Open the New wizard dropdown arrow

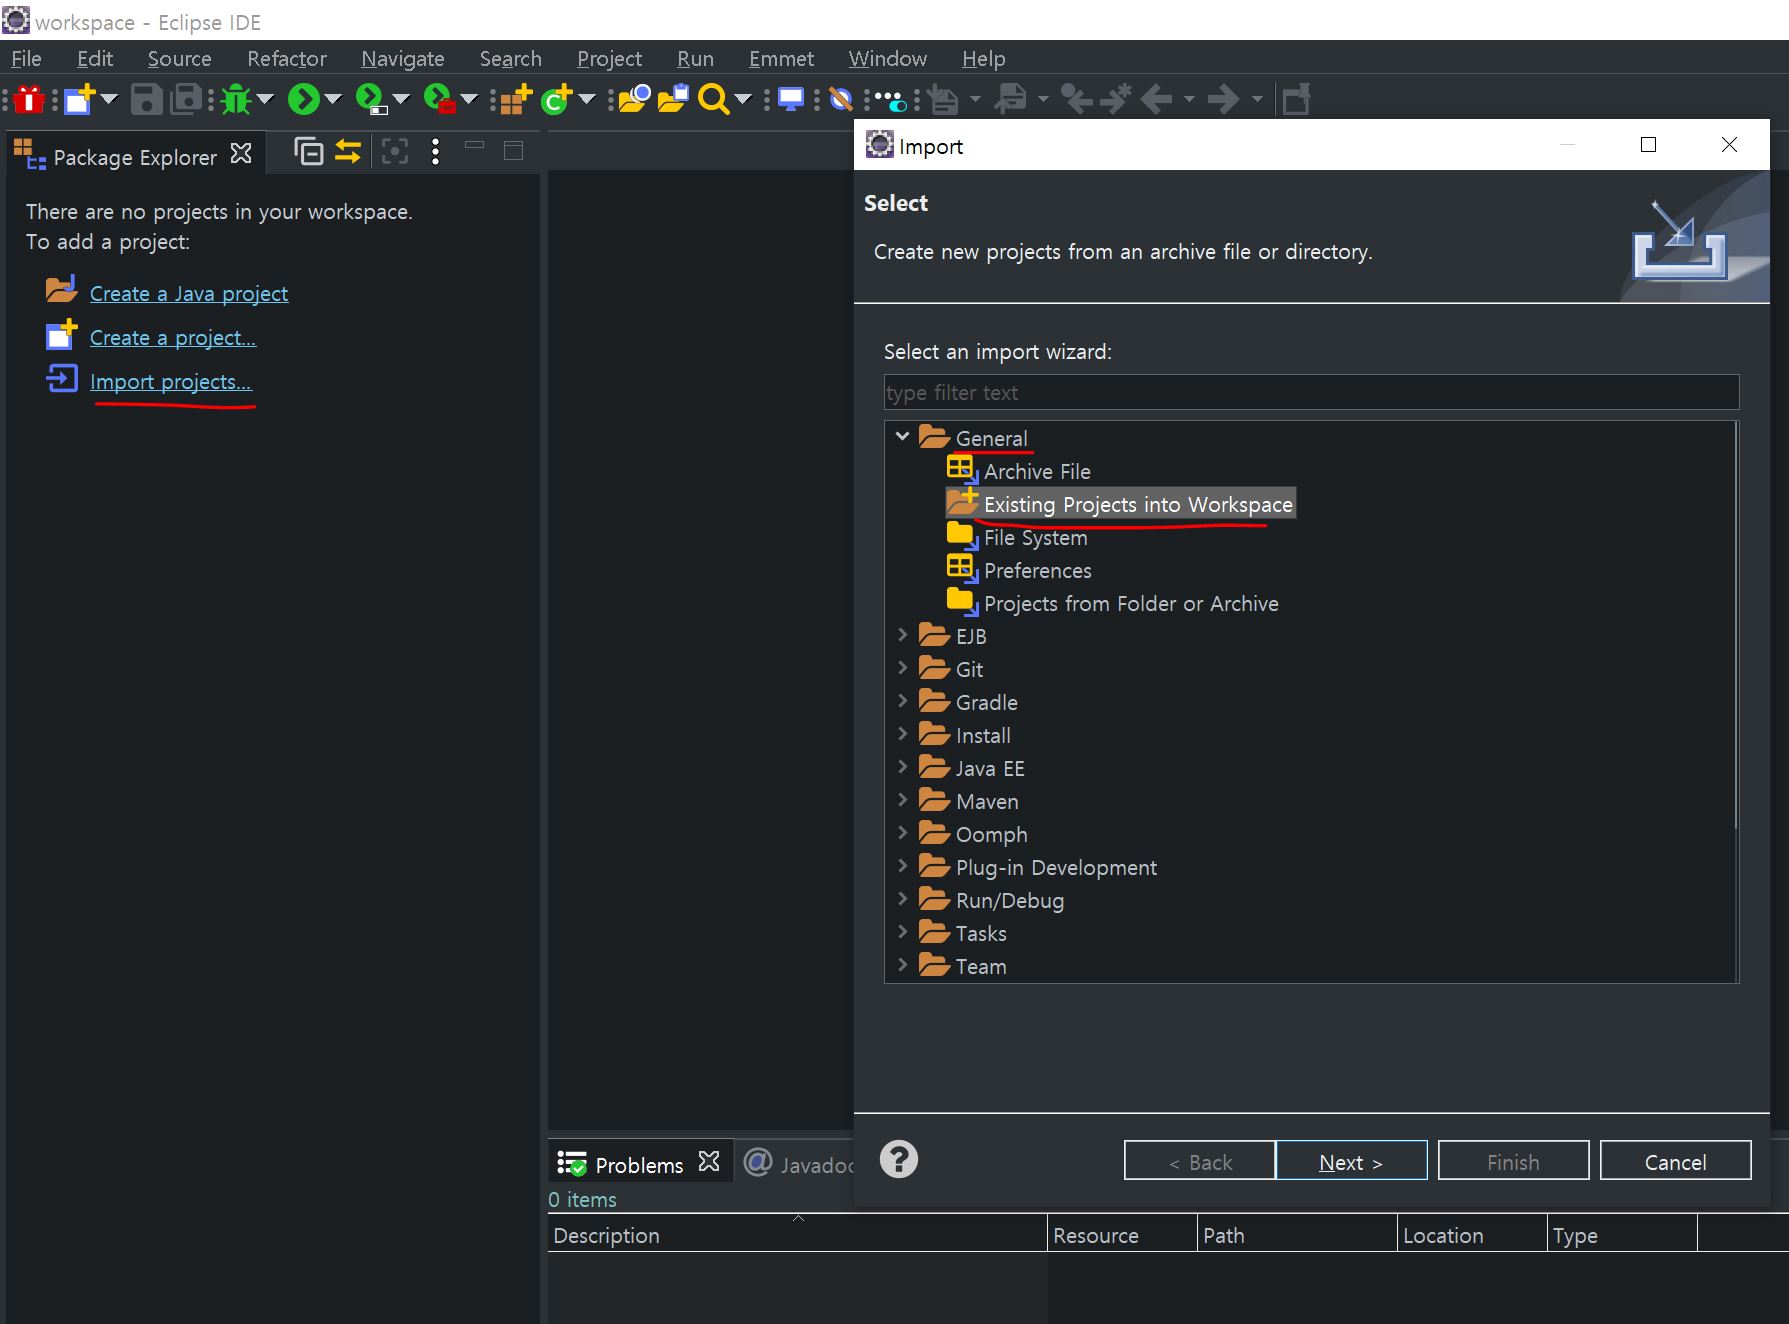click(109, 99)
